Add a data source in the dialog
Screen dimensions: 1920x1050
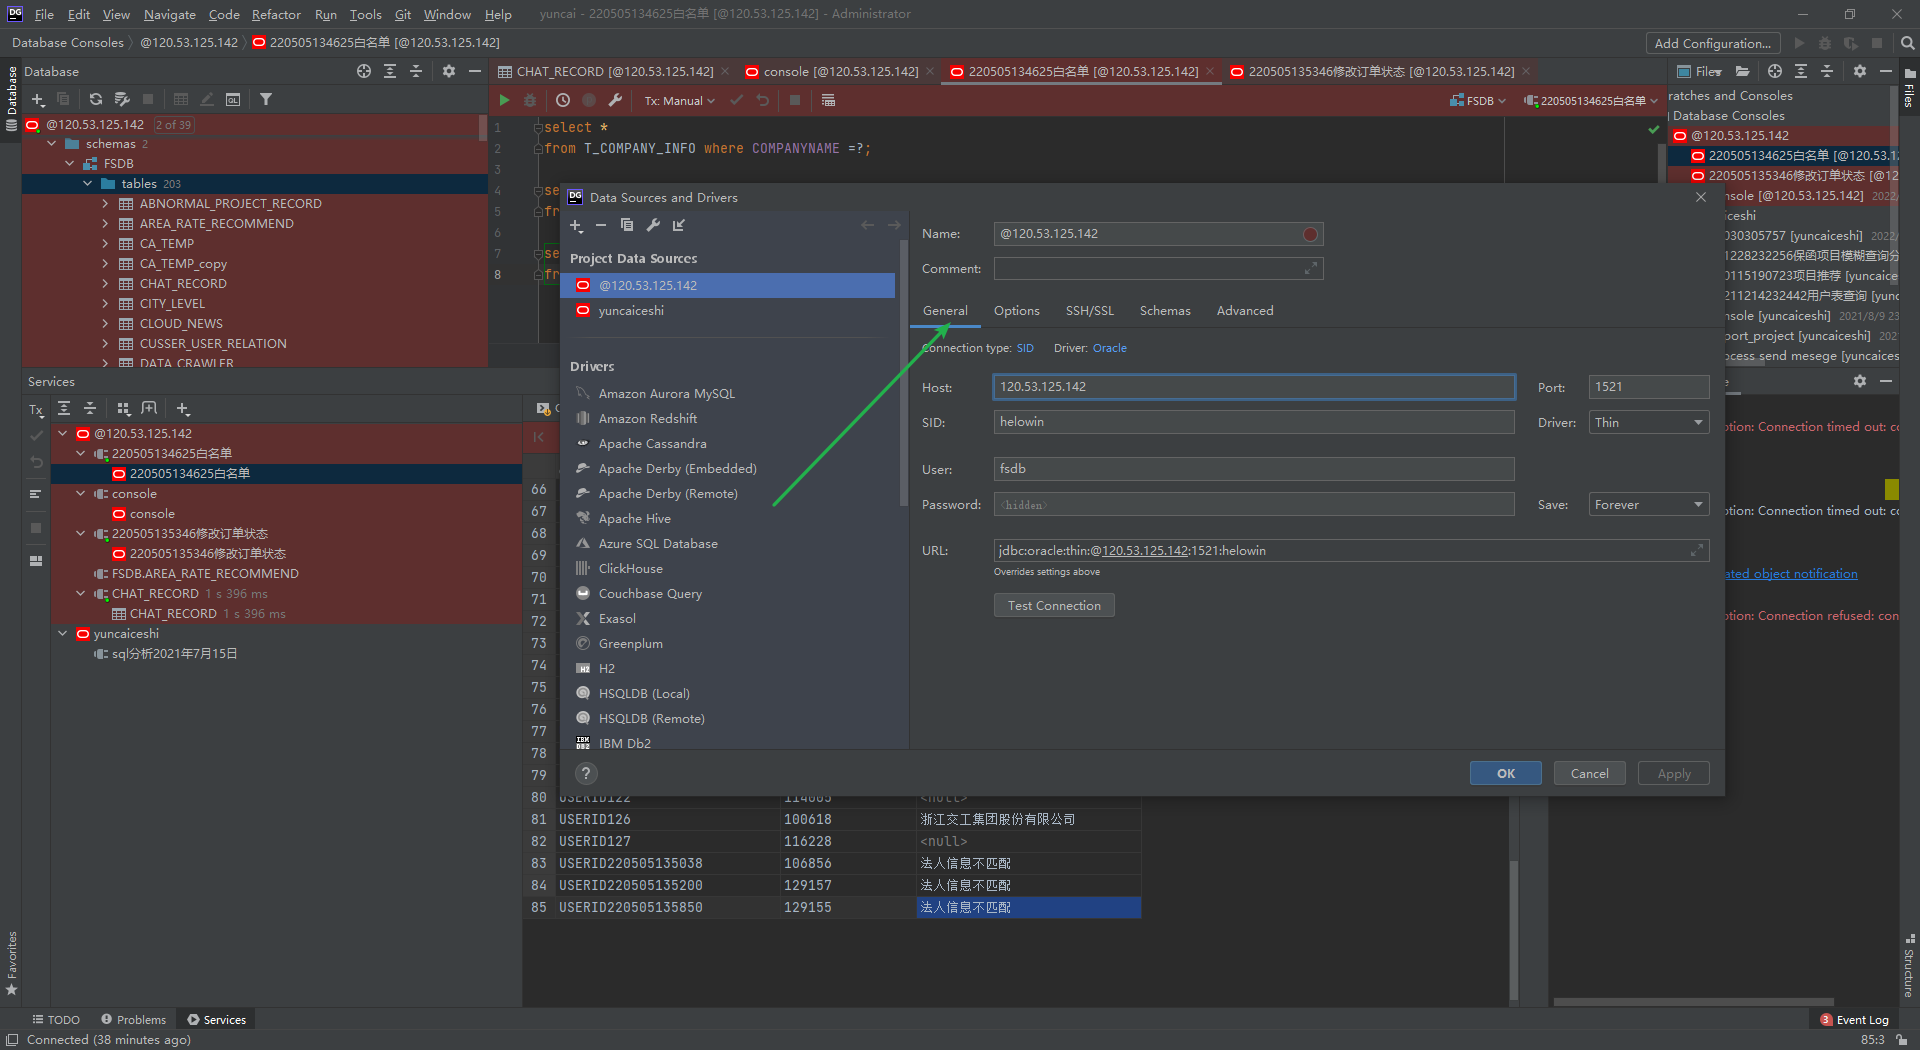576,226
